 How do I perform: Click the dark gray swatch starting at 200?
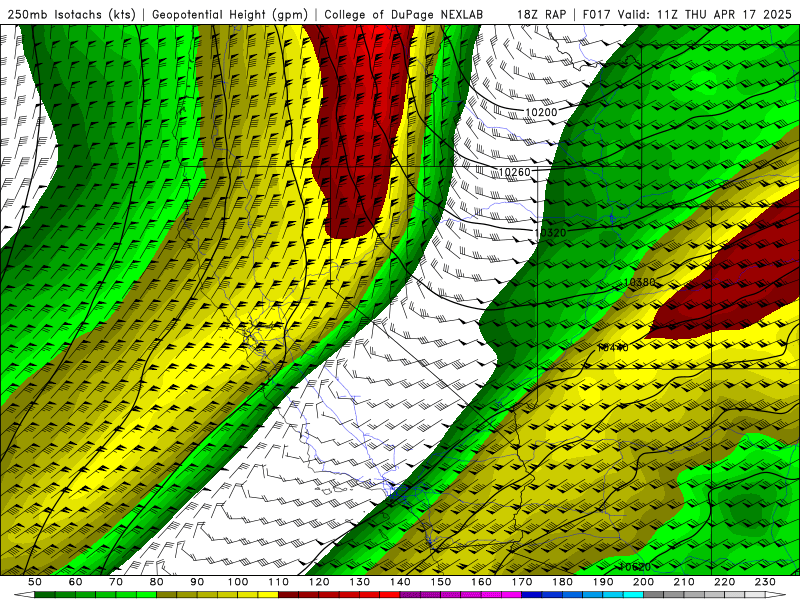(654, 595)
